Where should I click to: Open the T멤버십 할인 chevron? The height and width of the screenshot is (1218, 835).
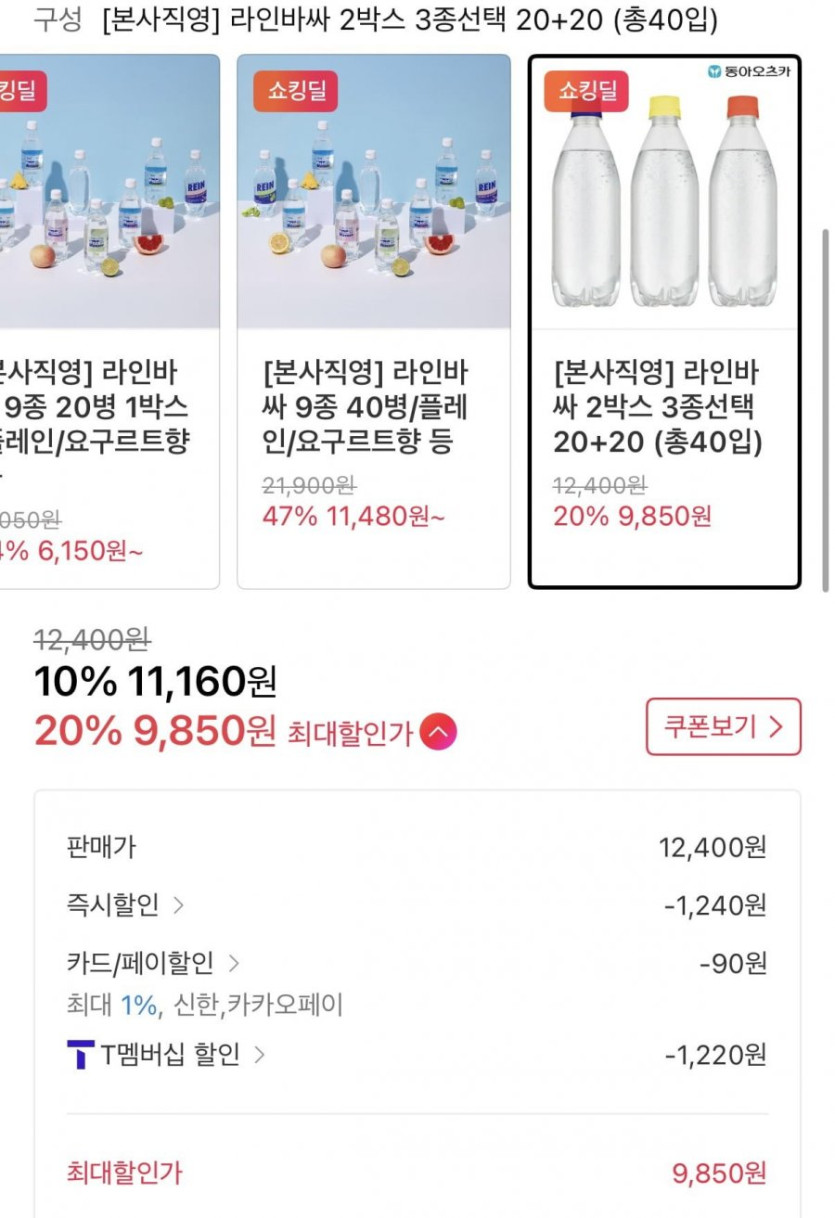pos(259,1055)
